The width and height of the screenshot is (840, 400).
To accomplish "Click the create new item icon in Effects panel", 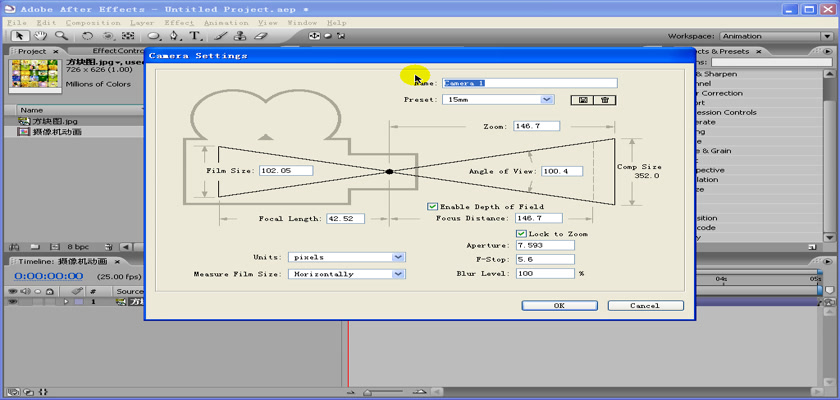I will [812, 247].
